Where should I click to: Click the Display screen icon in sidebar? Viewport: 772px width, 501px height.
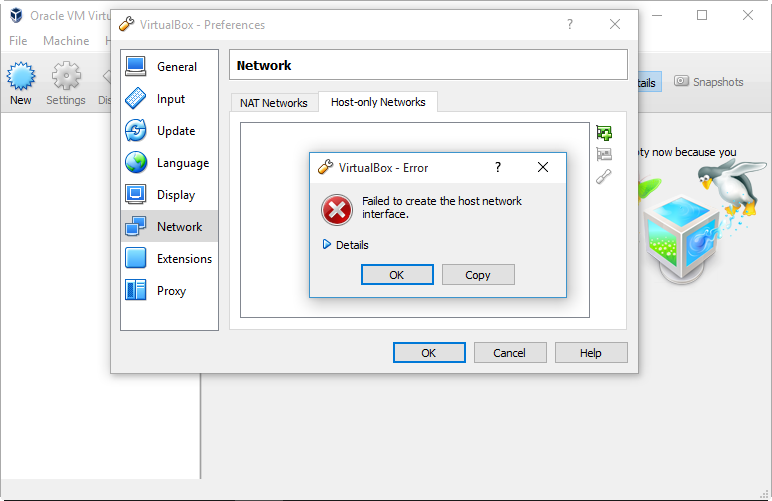pos(135,194)
